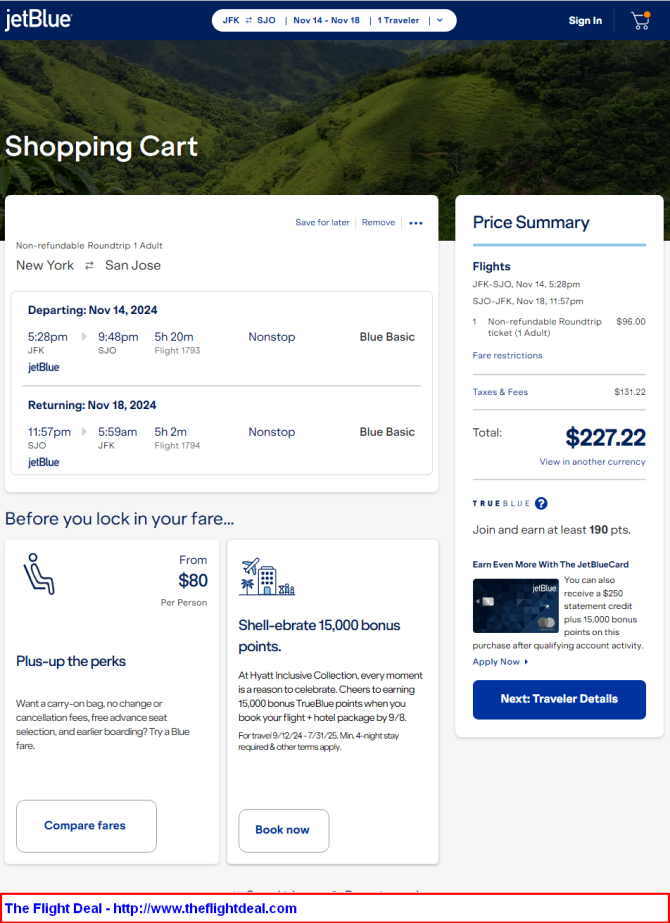Click Sign In

tap(585, 21)
